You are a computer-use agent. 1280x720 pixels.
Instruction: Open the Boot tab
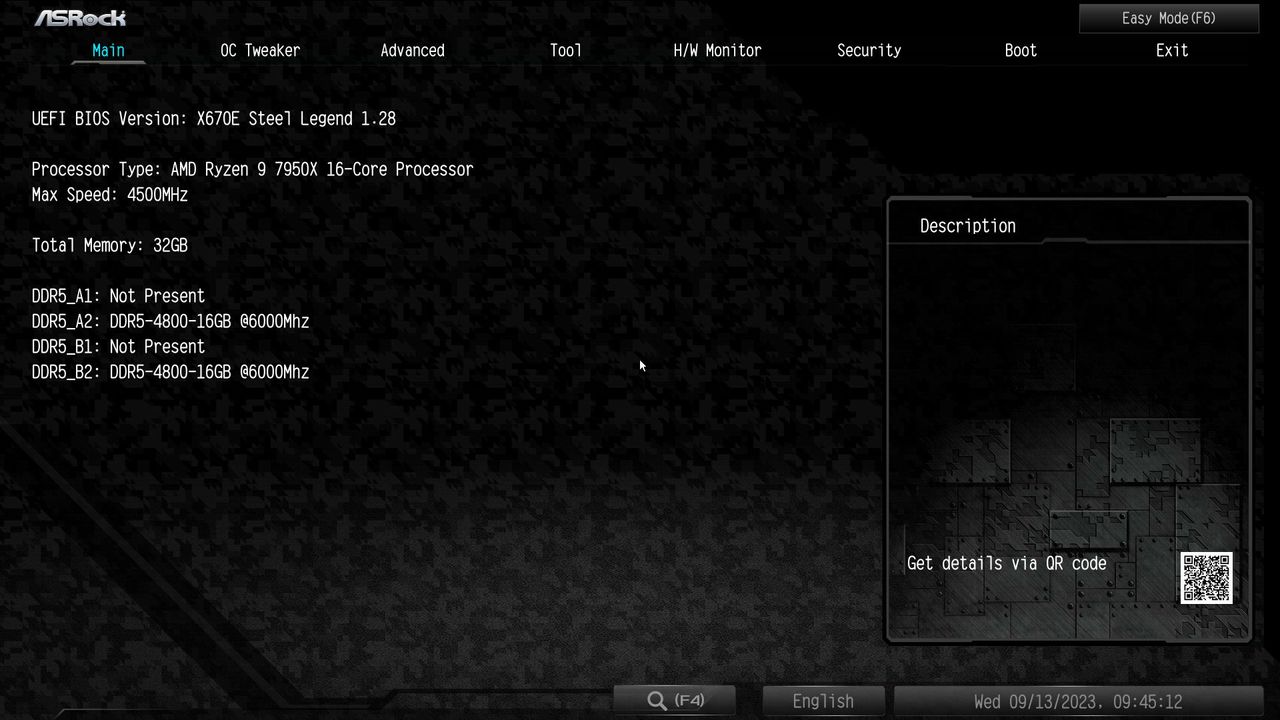pos(1020,50)
